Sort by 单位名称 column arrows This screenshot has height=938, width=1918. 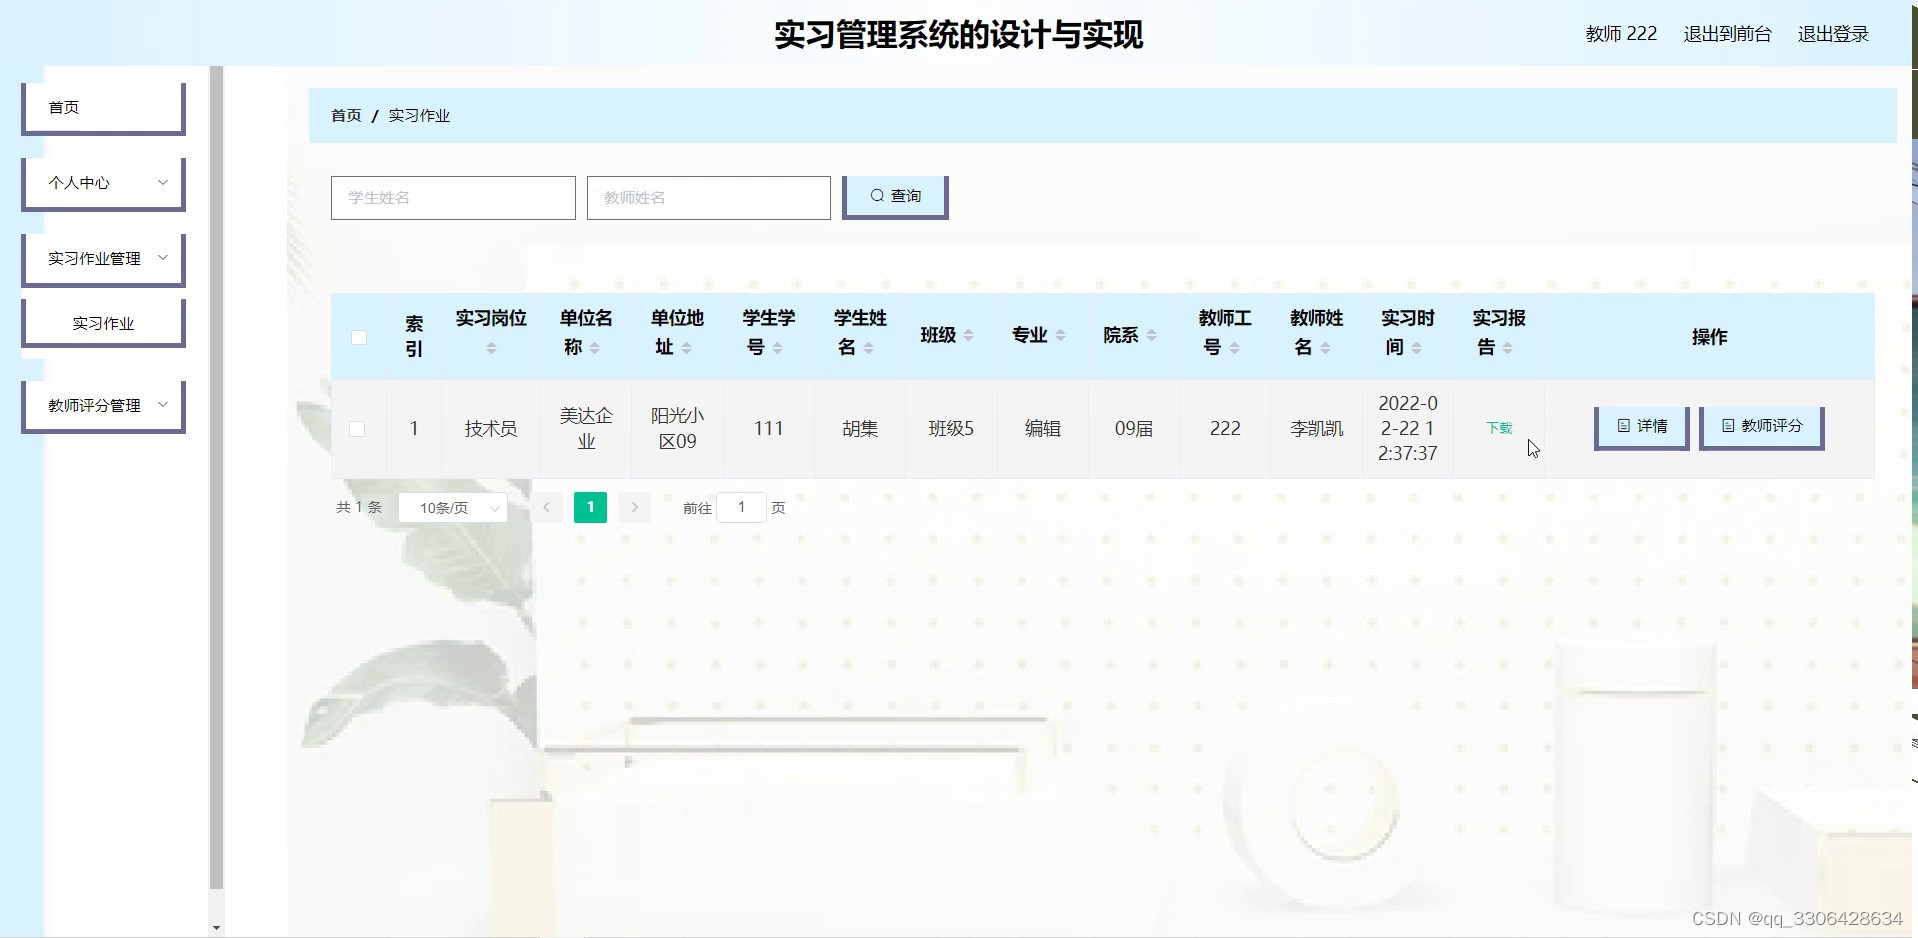click(x=594, y=348)
